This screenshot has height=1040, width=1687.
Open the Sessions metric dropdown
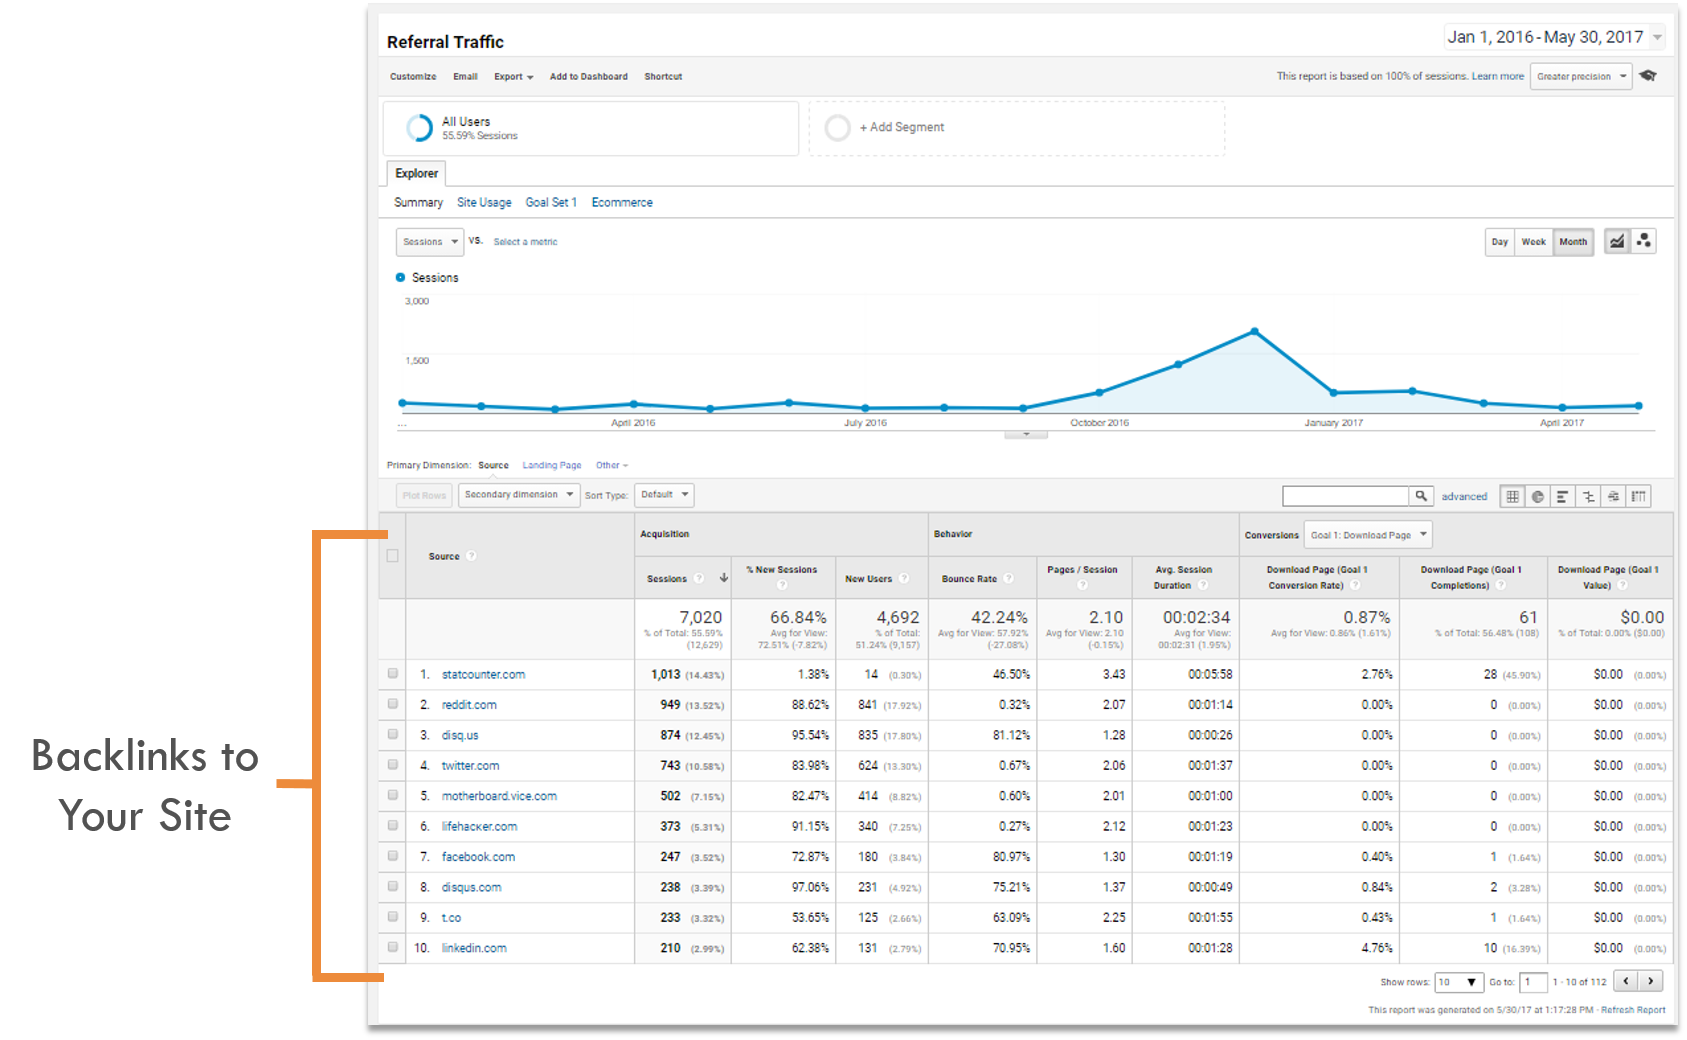point(429,242)
